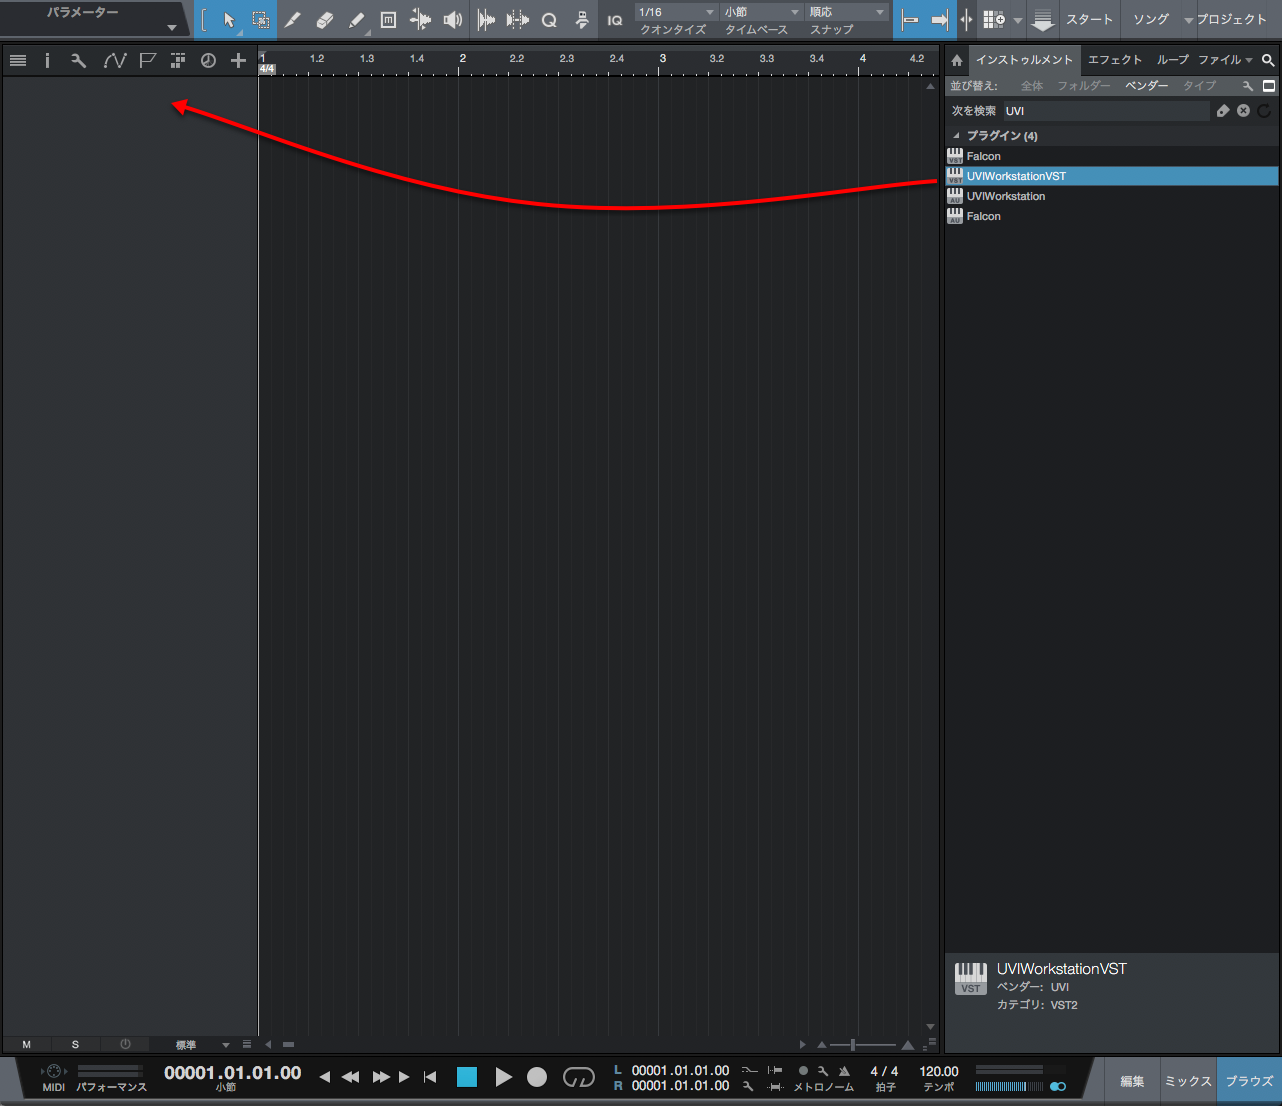1282x1106 pixels.
Task: Sort browser by フォルダー
Action: pos(1084,86)
